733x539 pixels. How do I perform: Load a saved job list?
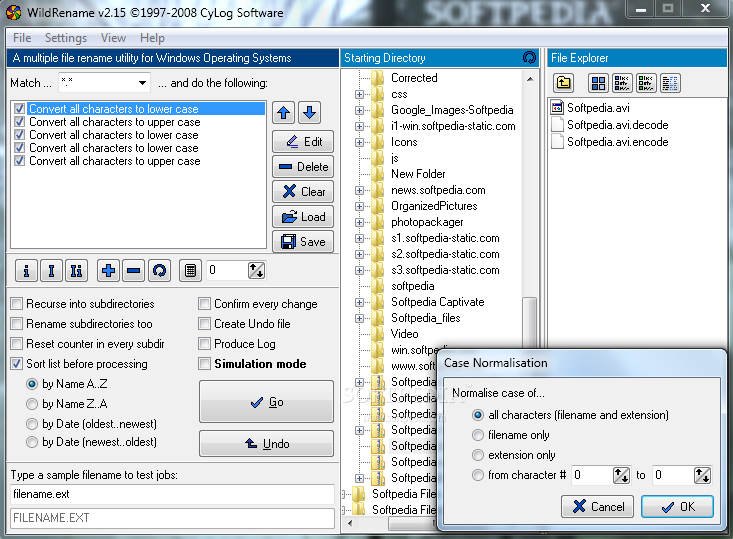303,217
